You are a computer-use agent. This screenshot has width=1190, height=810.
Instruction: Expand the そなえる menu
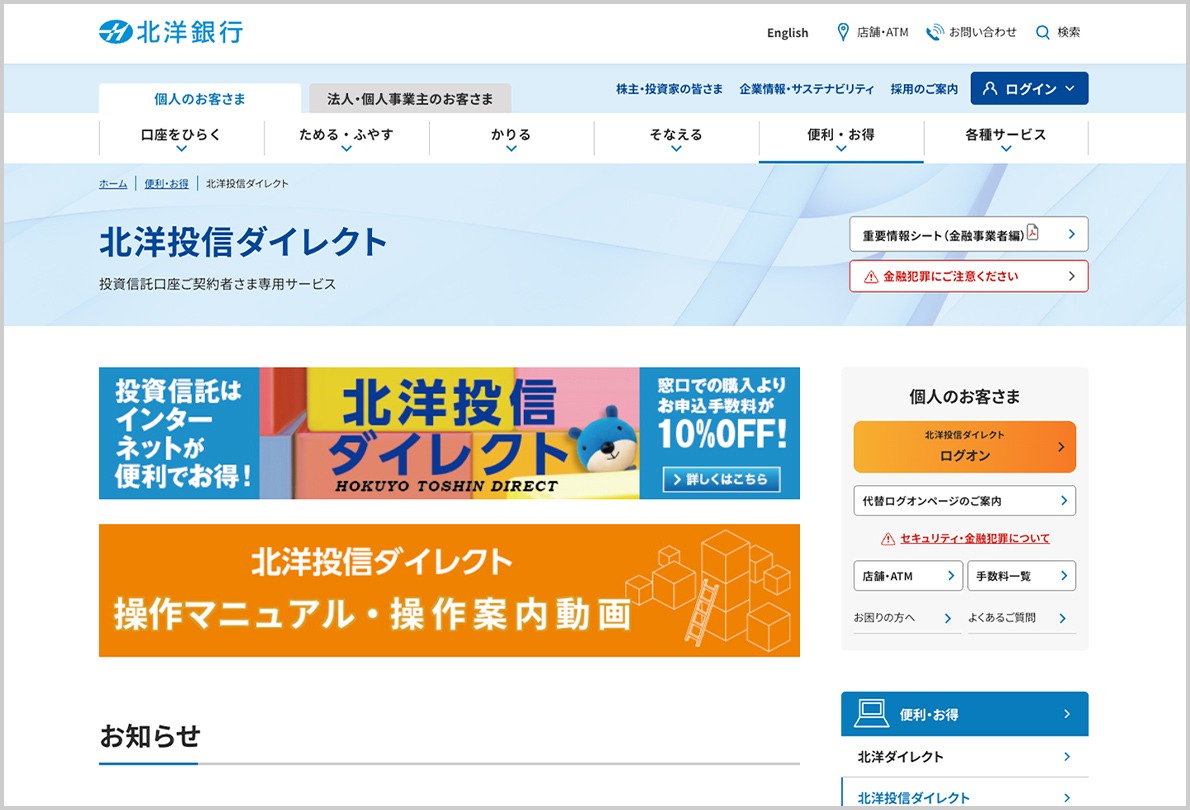[676, 149]
